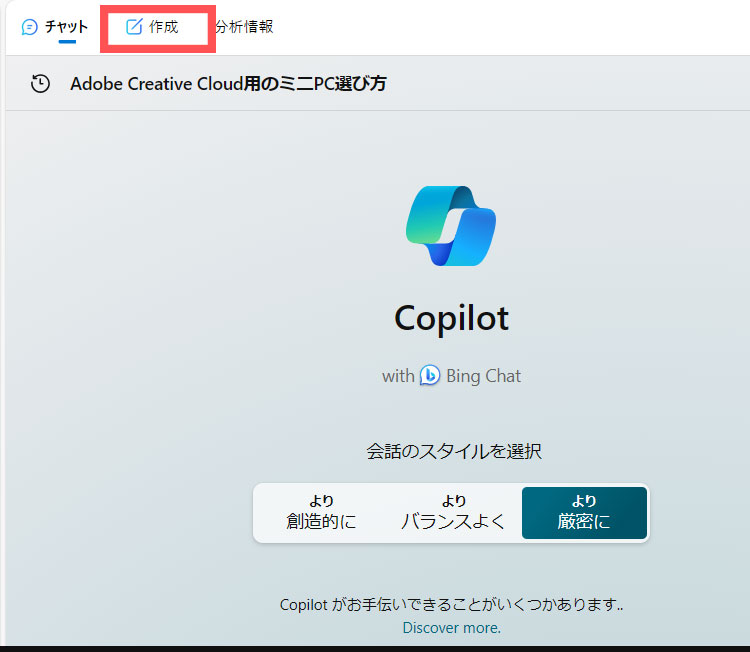Click the Copilot logo
Screen dimensions: 750x652
[451, 226]
